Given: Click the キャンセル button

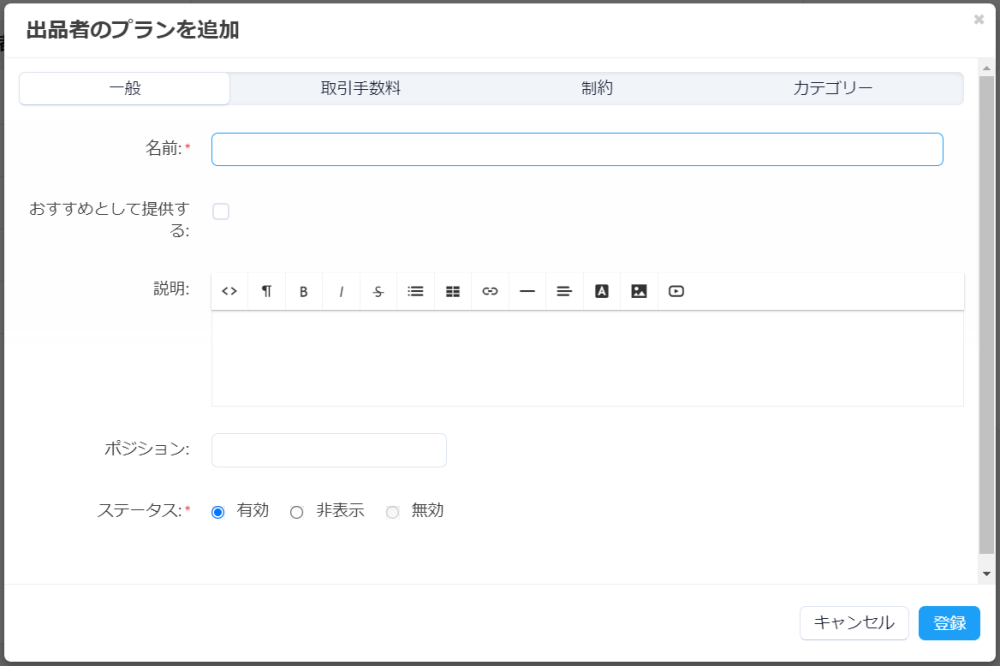Looking at the screenshot, I should tap(854, 623).
